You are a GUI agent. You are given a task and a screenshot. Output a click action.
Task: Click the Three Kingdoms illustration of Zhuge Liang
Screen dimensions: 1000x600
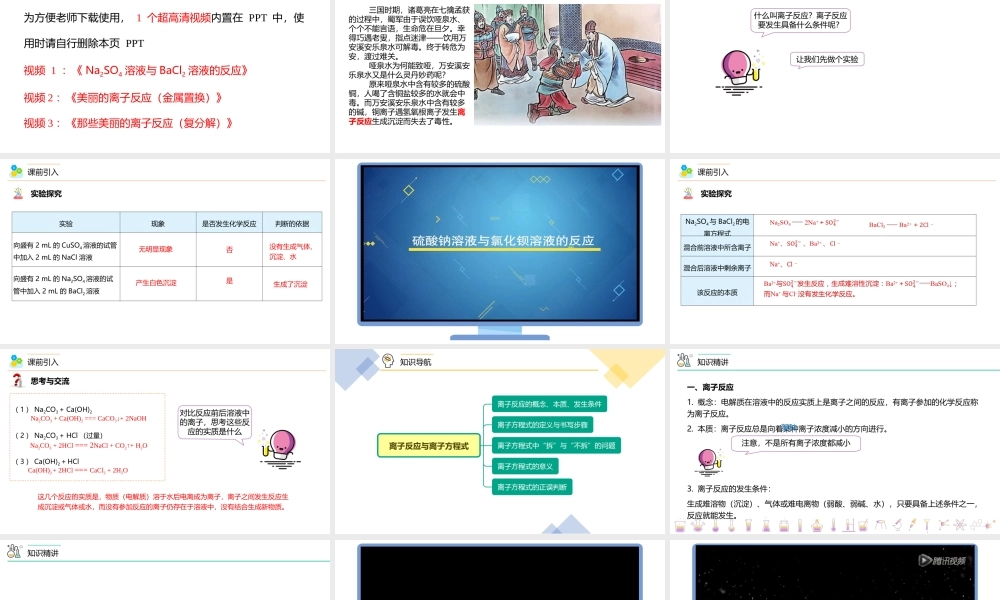point(567,64)
